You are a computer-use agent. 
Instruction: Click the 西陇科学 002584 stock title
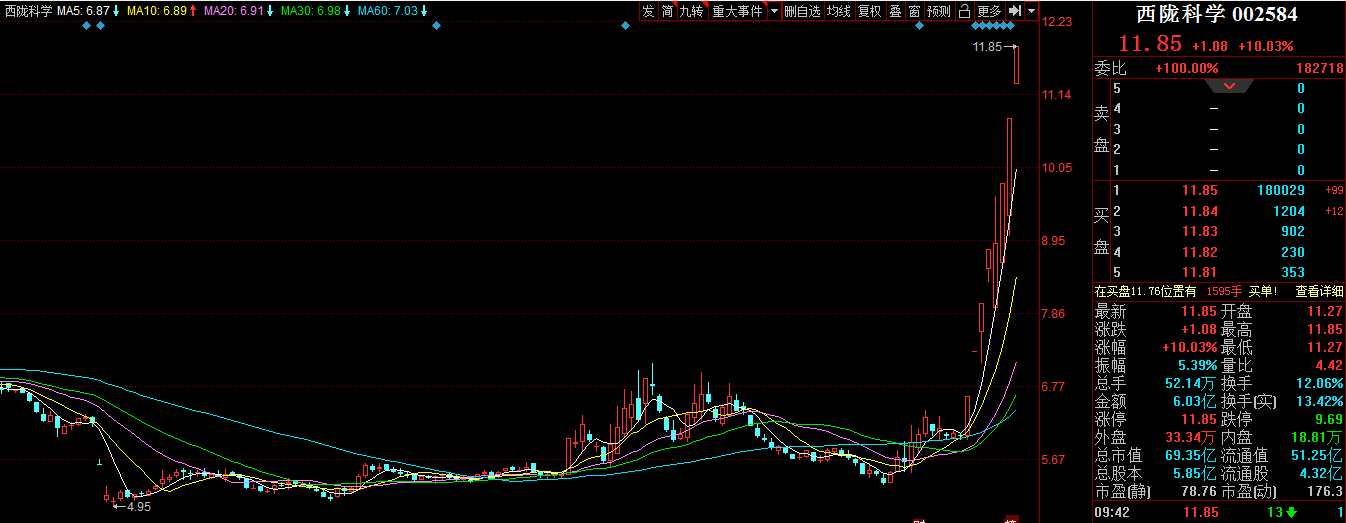point(1217,14)
